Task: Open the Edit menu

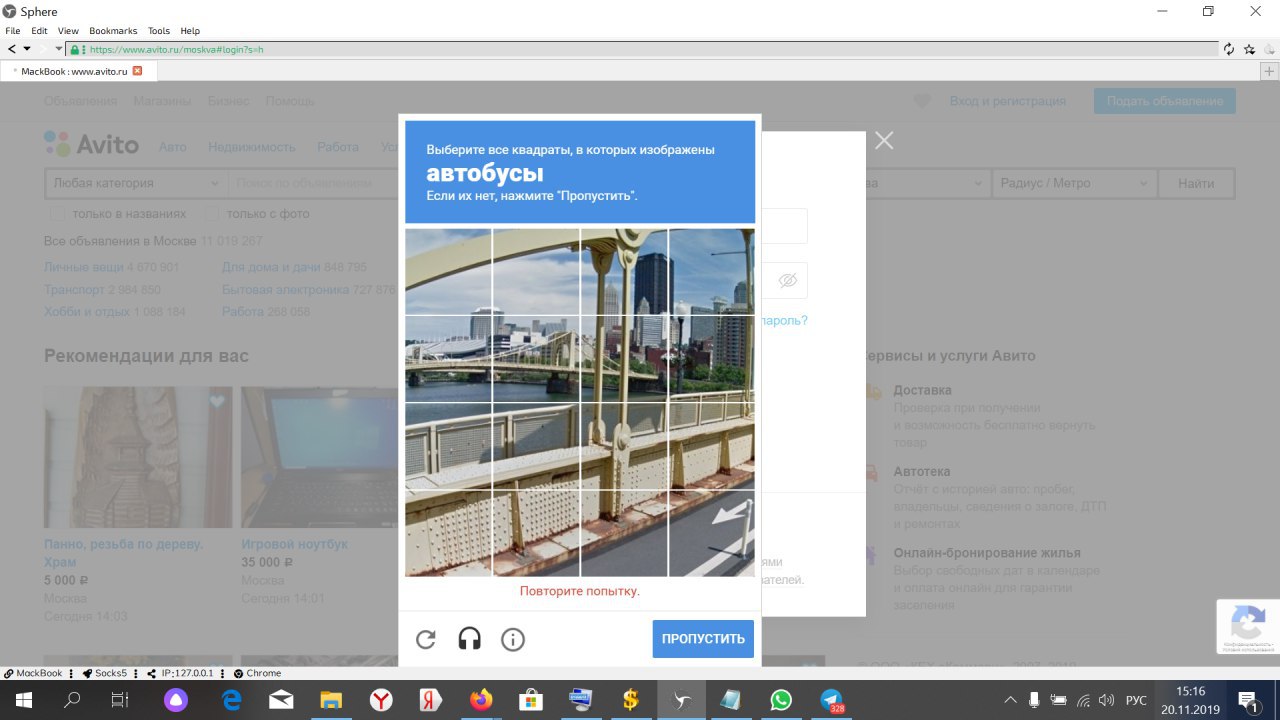Action: tap(39, 31)
